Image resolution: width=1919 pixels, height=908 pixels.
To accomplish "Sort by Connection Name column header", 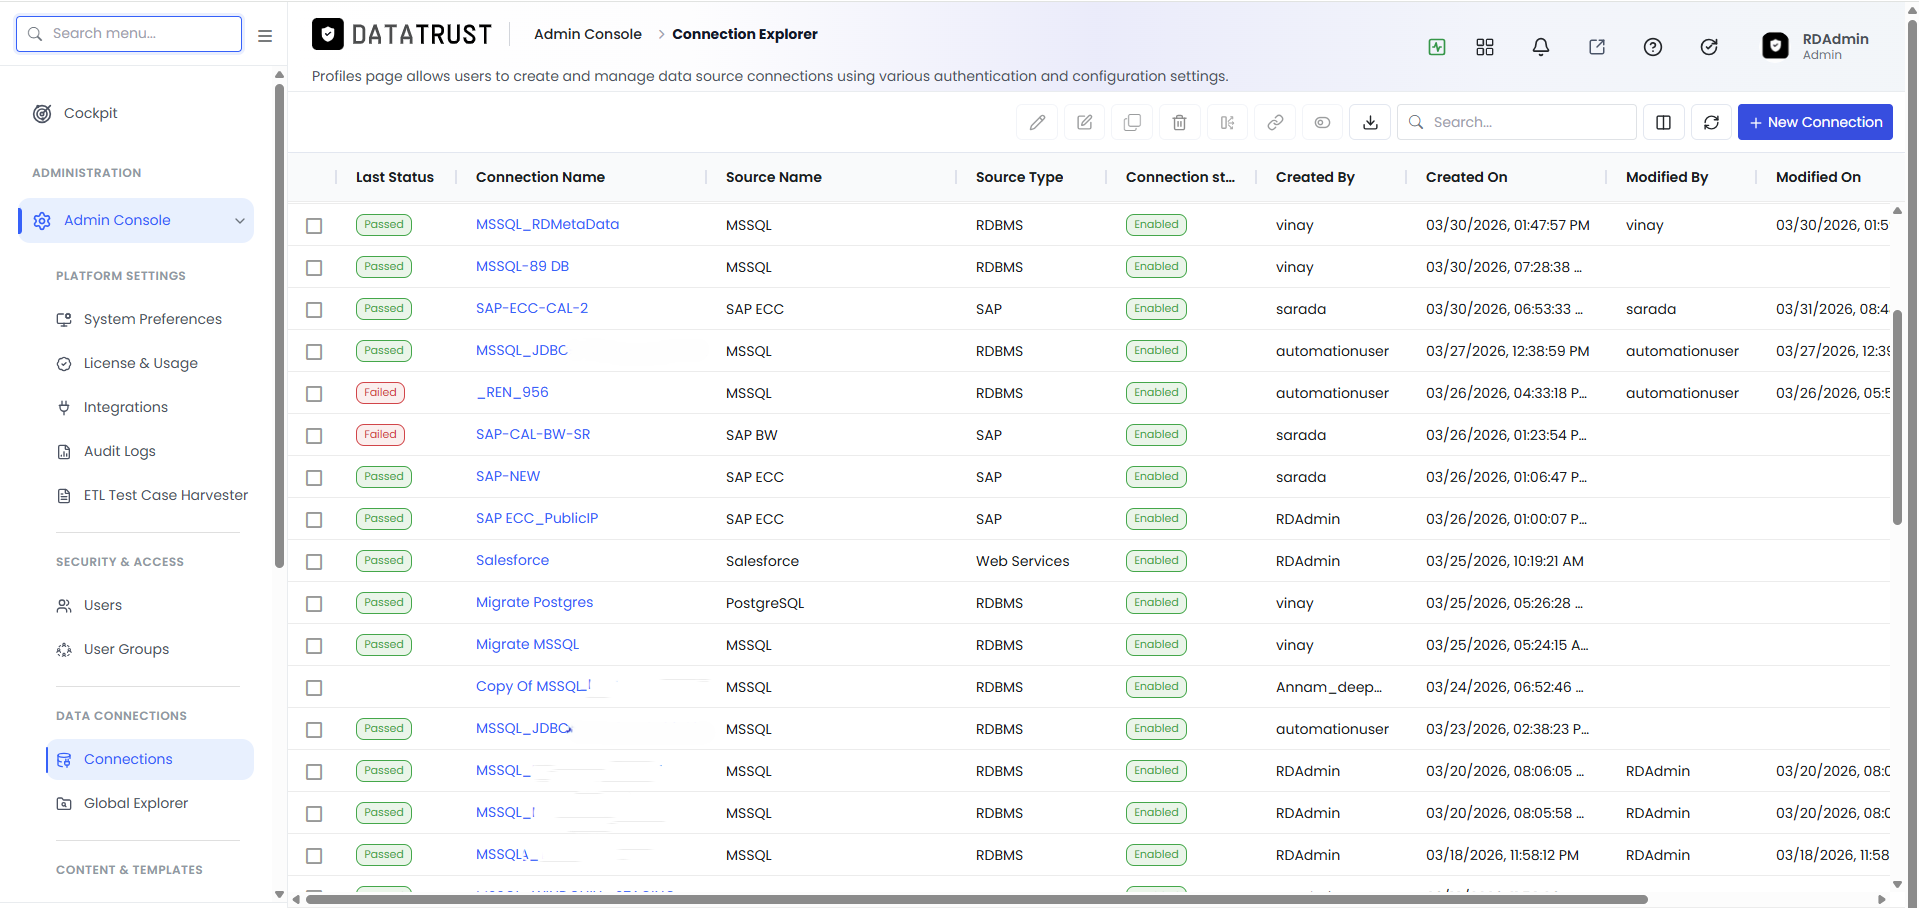I will click(x=540, y=177).
